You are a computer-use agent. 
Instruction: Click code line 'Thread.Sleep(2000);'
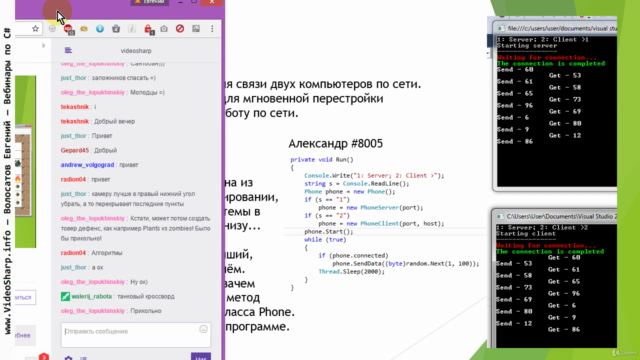pyautogui.click(x=351, y=271)
